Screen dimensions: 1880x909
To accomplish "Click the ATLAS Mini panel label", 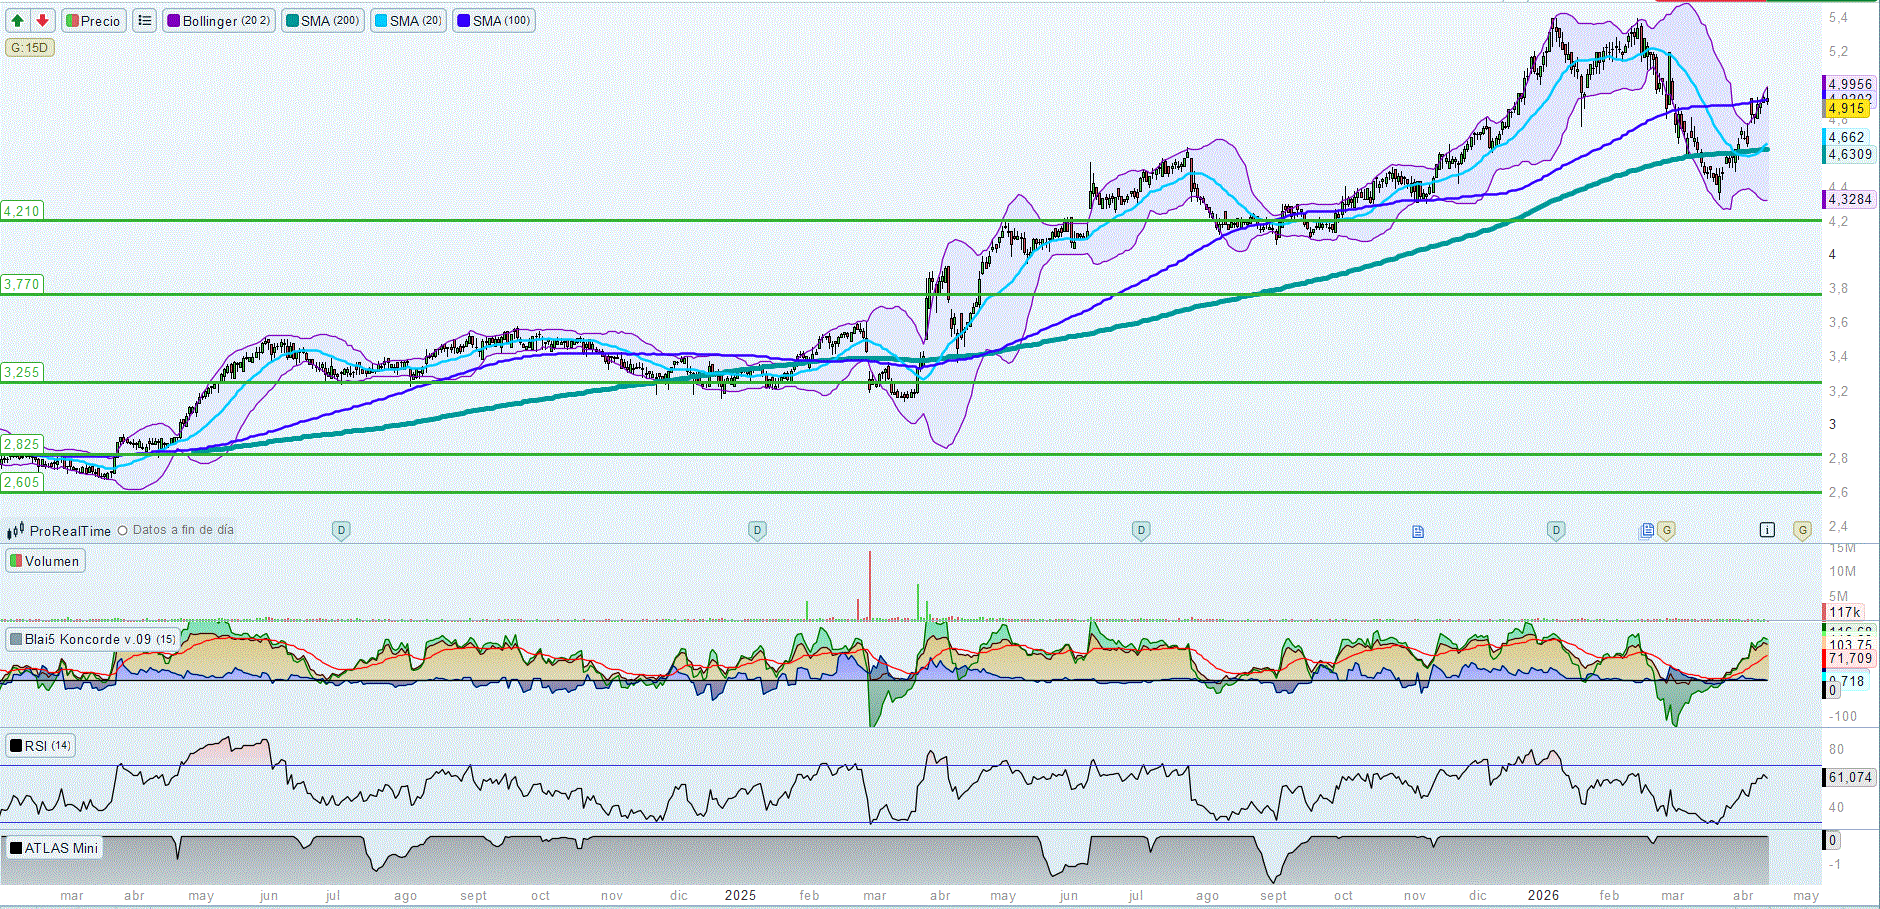I will pyautogui.click(x=55, y=848).
